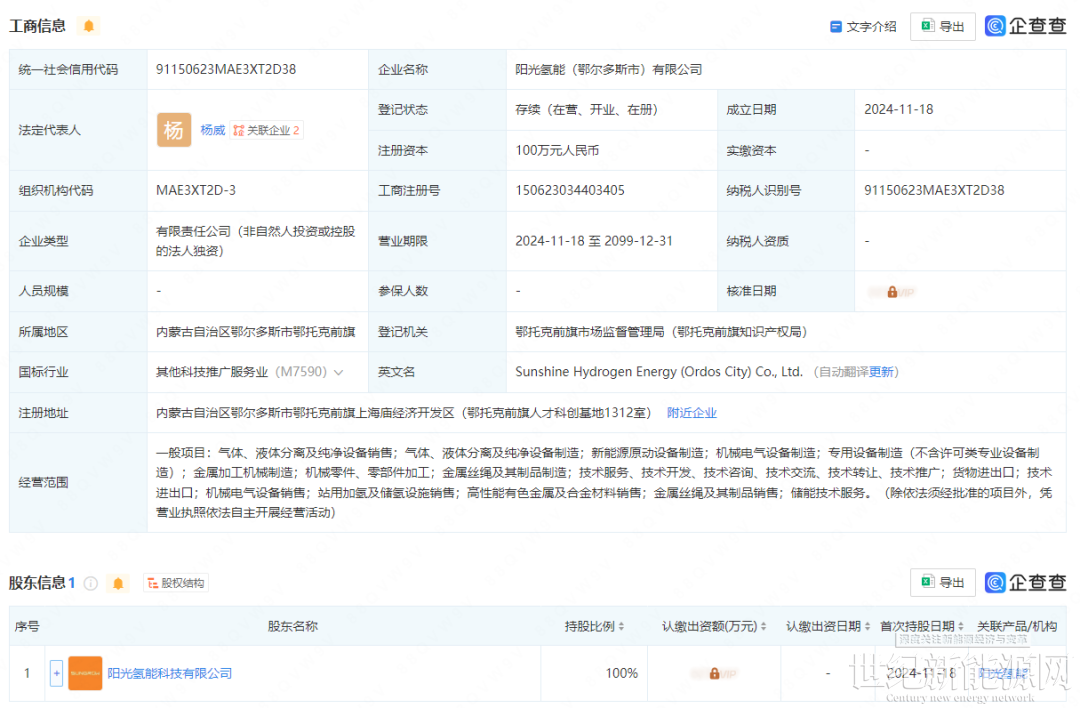The height and width of the screenshot is (708, 1080).
Task: Click the 企查查 logo next to 工商信息 导出
Action: tap(1025, 26)
